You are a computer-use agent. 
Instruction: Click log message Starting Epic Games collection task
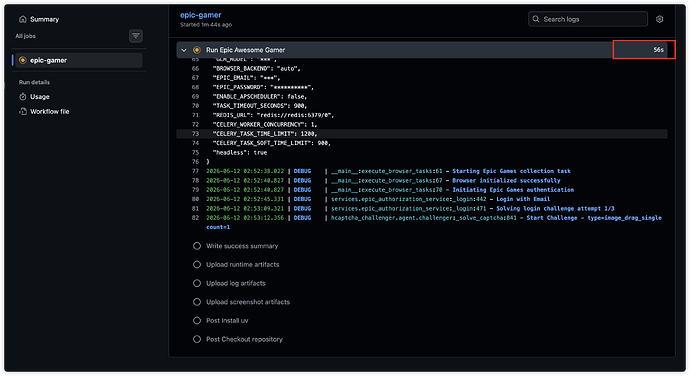(511, 171)
